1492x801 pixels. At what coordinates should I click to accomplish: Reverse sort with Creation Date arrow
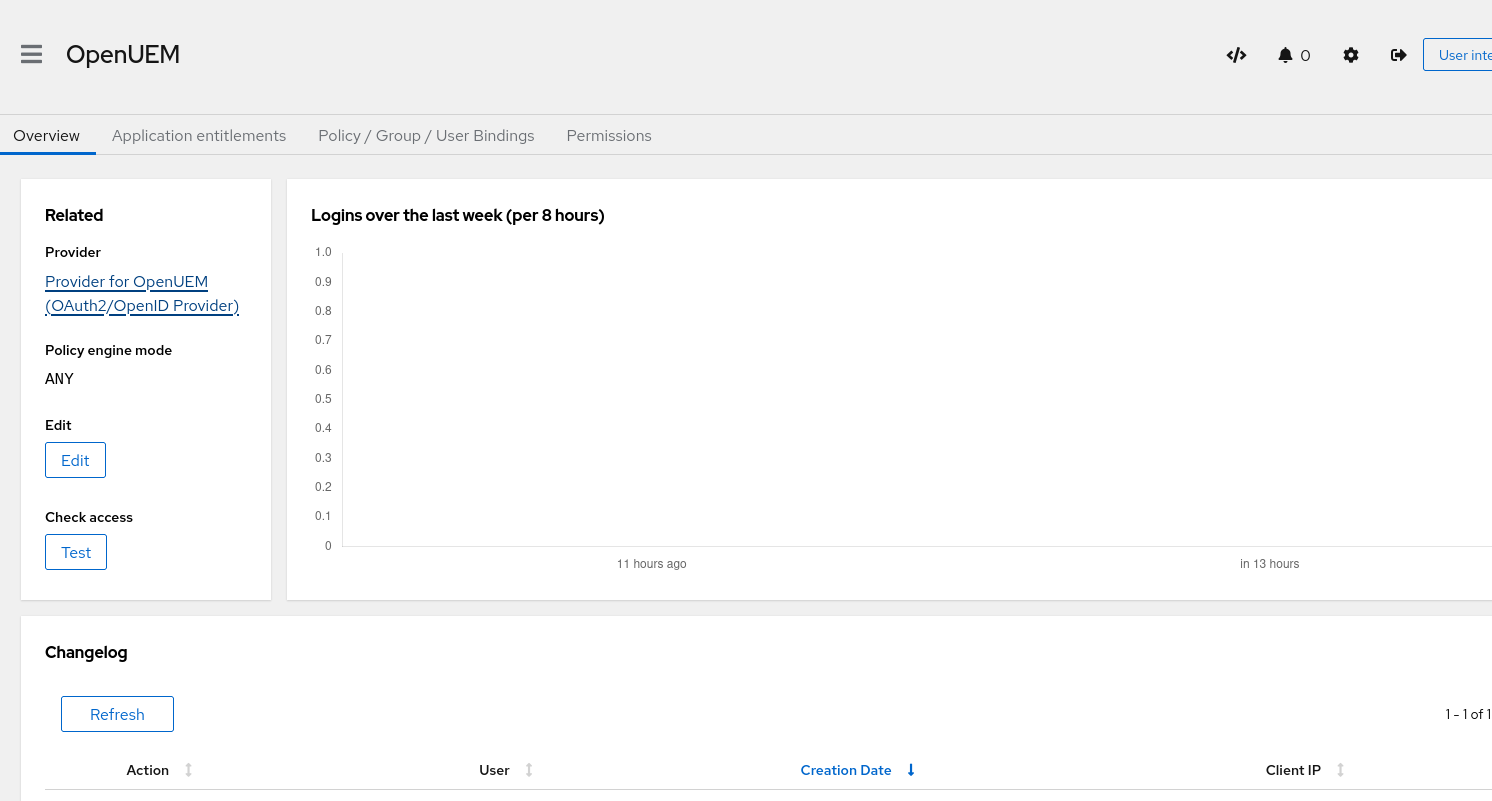pyautogui.click(x=911, y=770)
